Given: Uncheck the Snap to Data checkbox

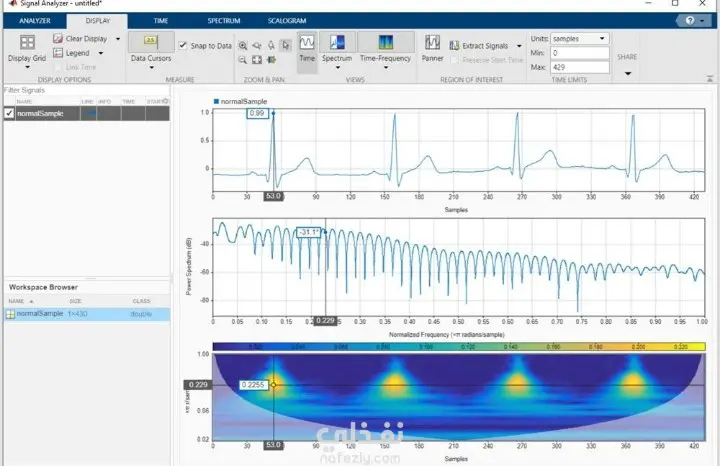Looking at the screenshot, I should 183,45.
